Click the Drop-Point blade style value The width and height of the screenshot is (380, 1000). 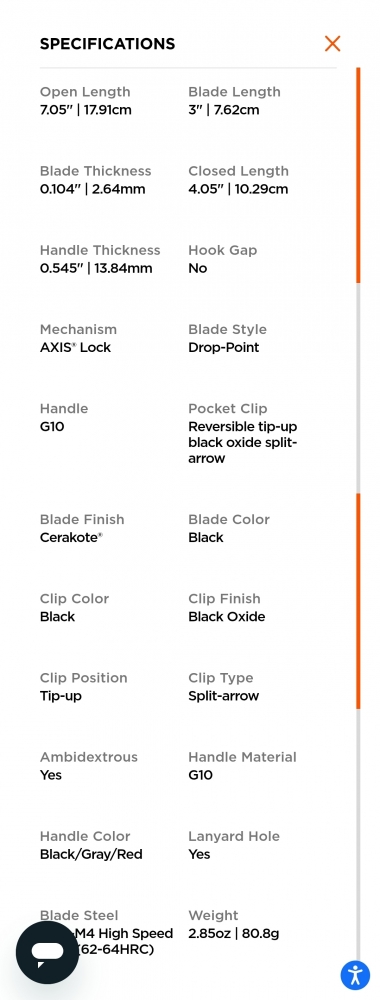[224, 348]
